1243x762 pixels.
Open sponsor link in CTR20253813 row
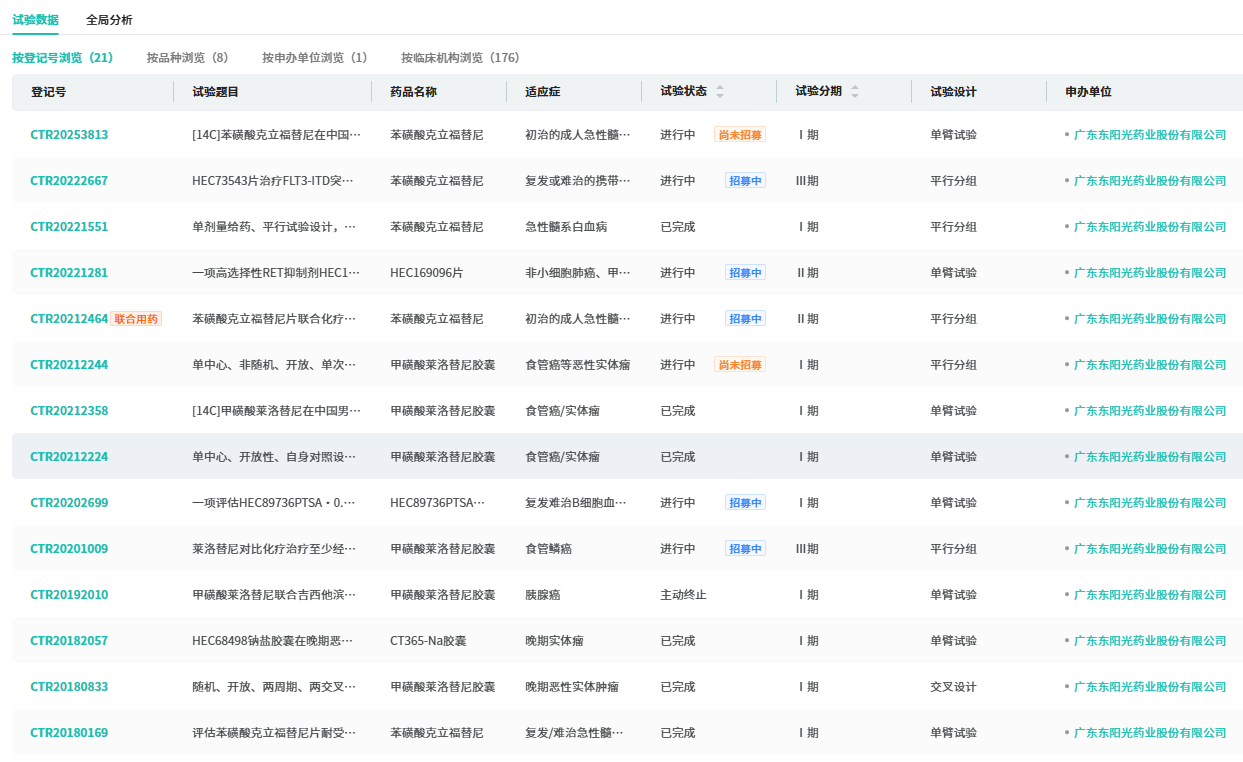click(1150, 135)
